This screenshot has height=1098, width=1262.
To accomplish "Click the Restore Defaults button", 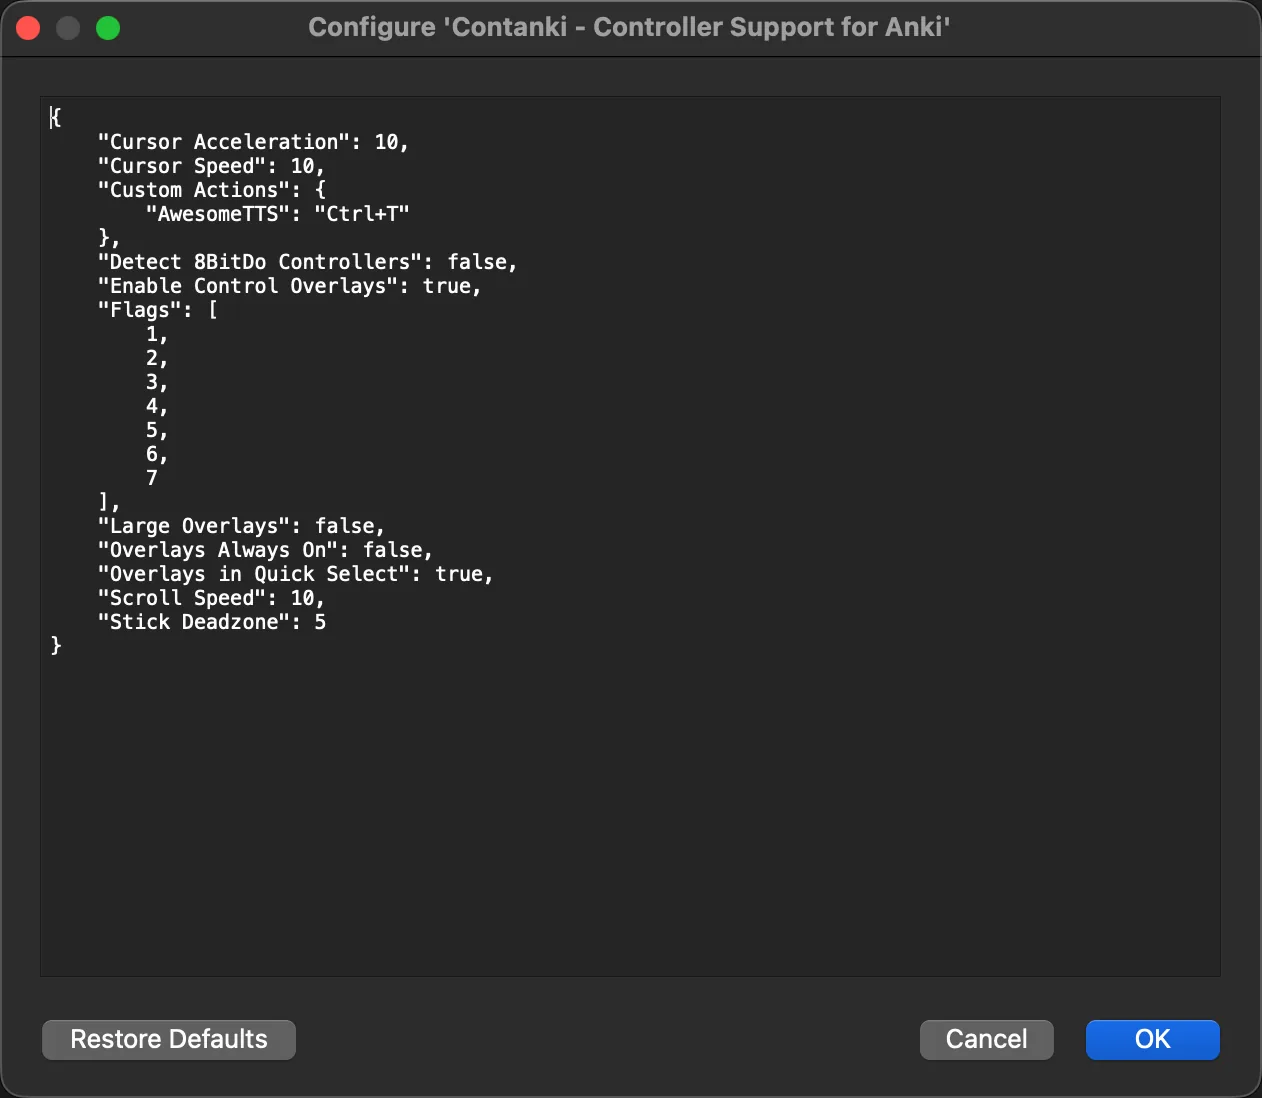I will tap(169, 1039).
